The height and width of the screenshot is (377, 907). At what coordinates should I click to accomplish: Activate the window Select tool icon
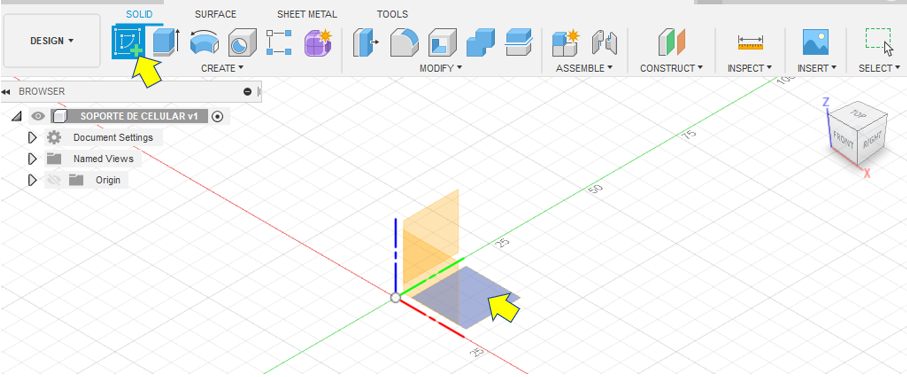click(x=879, y=42)
